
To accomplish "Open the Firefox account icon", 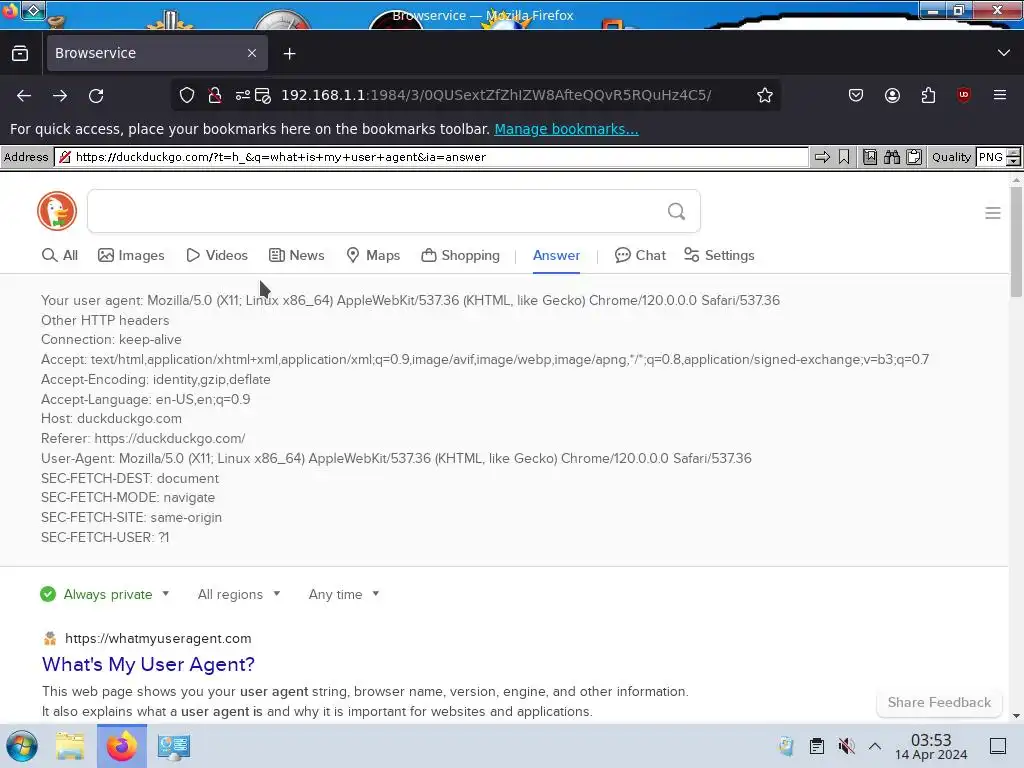I will click(892, 95).
